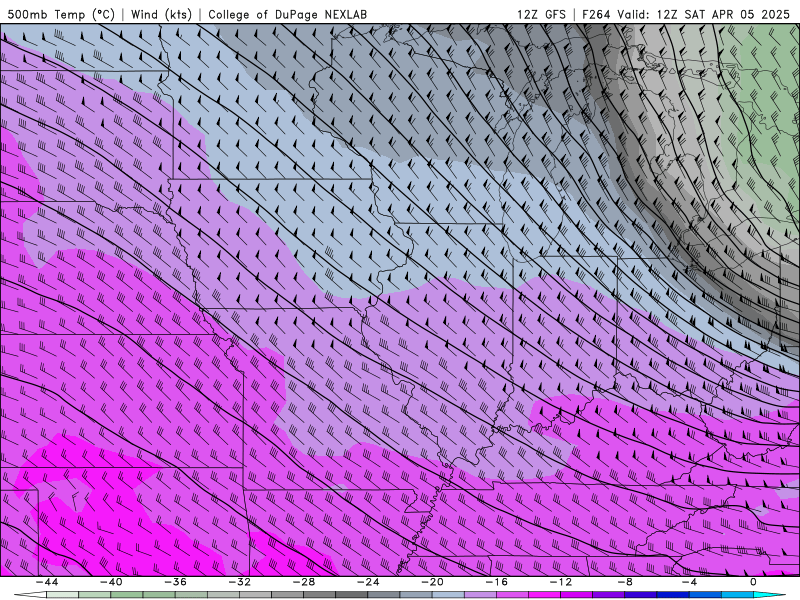The height and width of the screenshot is (600, 800).
Task: Click the 'F264 Valid: 12Z SAT APR 05 2025' text
Action: (686, 14)
